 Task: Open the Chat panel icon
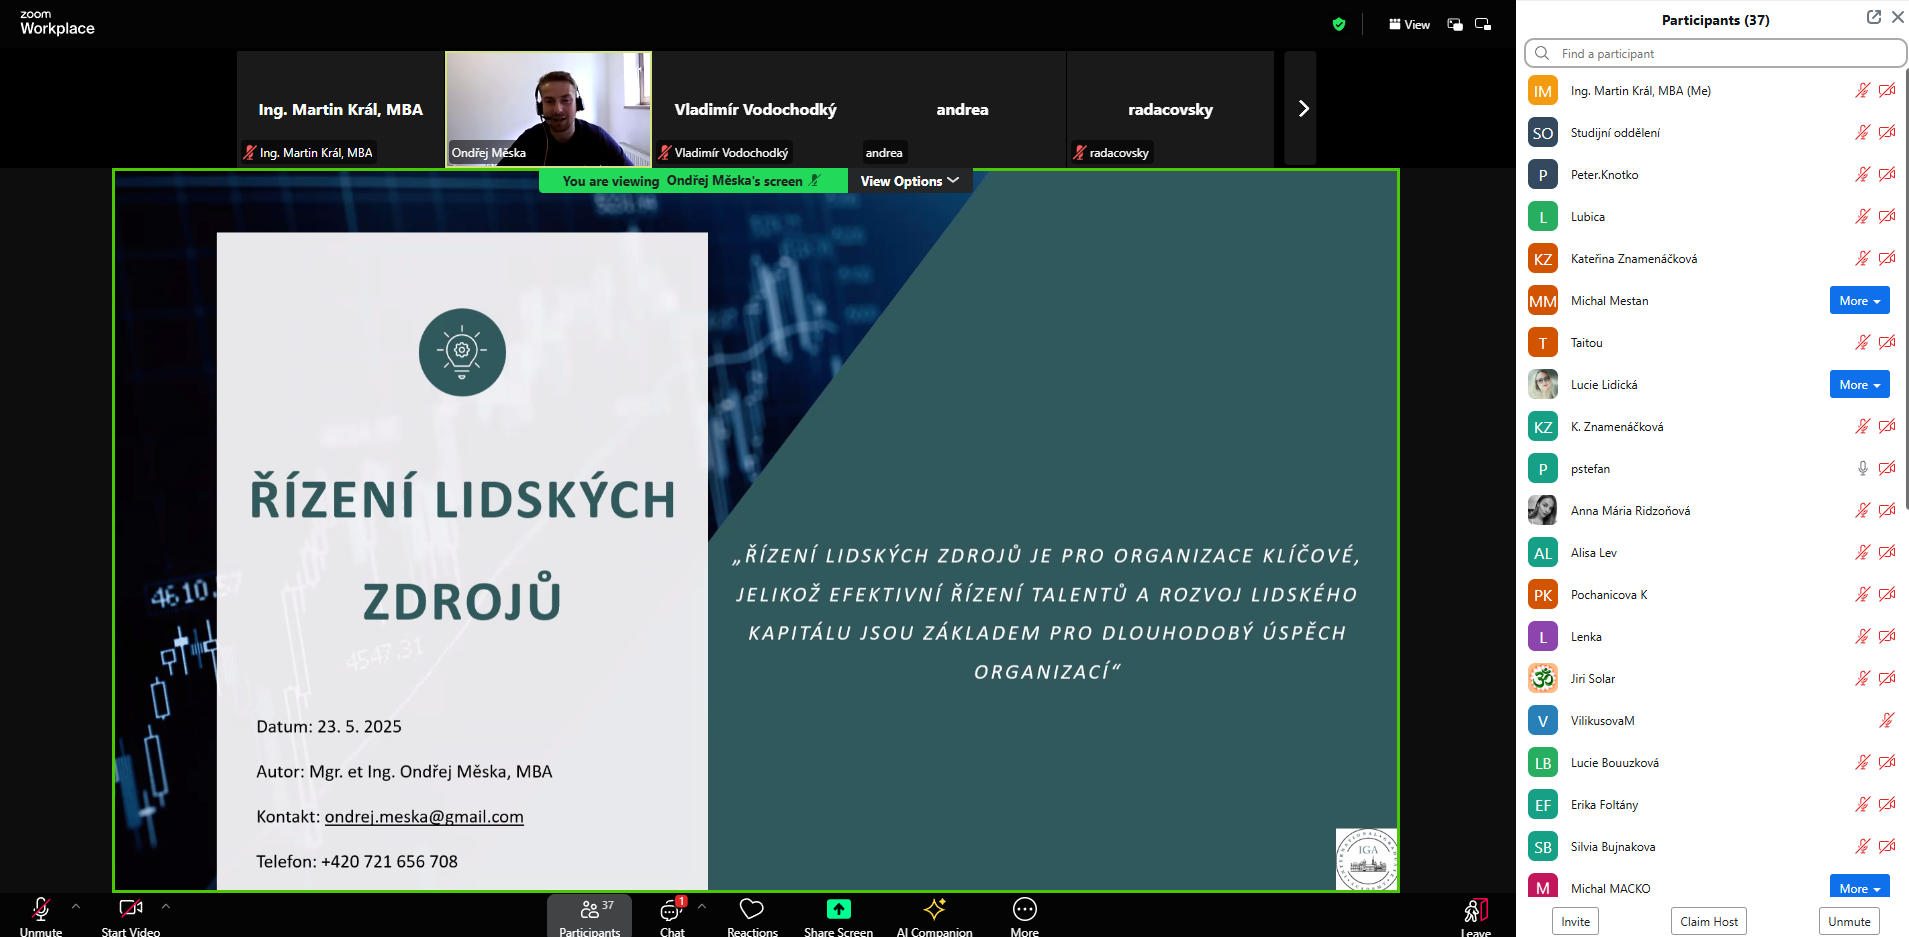[671, 910]
